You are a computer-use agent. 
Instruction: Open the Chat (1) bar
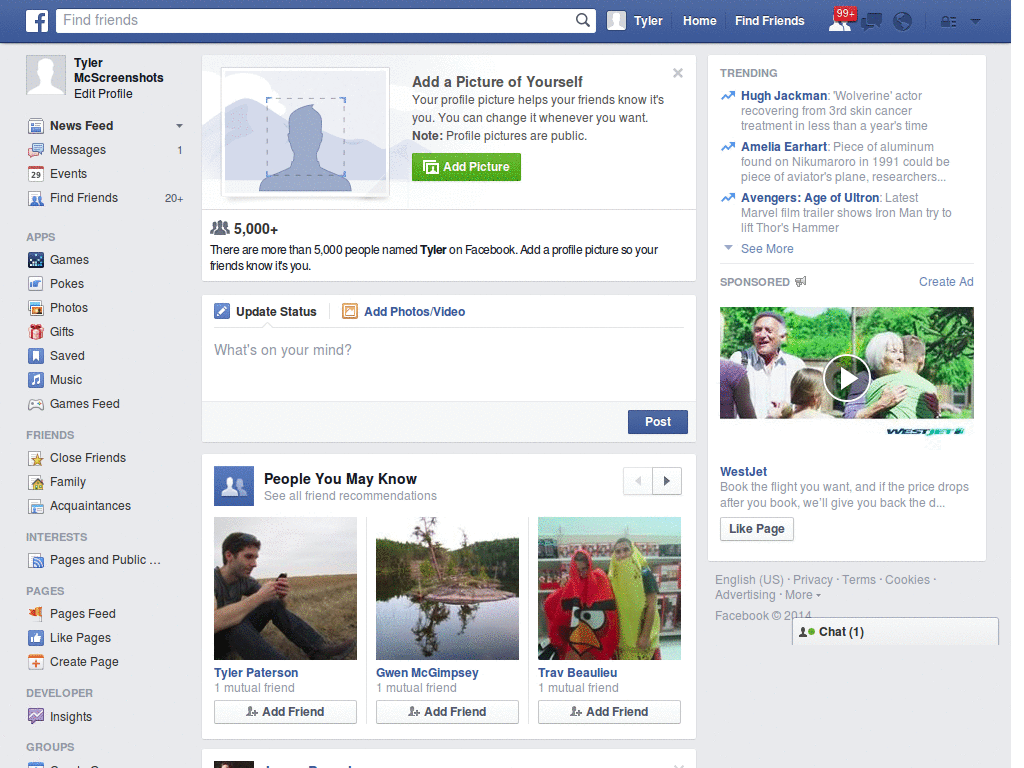pyautogui.click(x=895, y=632)
